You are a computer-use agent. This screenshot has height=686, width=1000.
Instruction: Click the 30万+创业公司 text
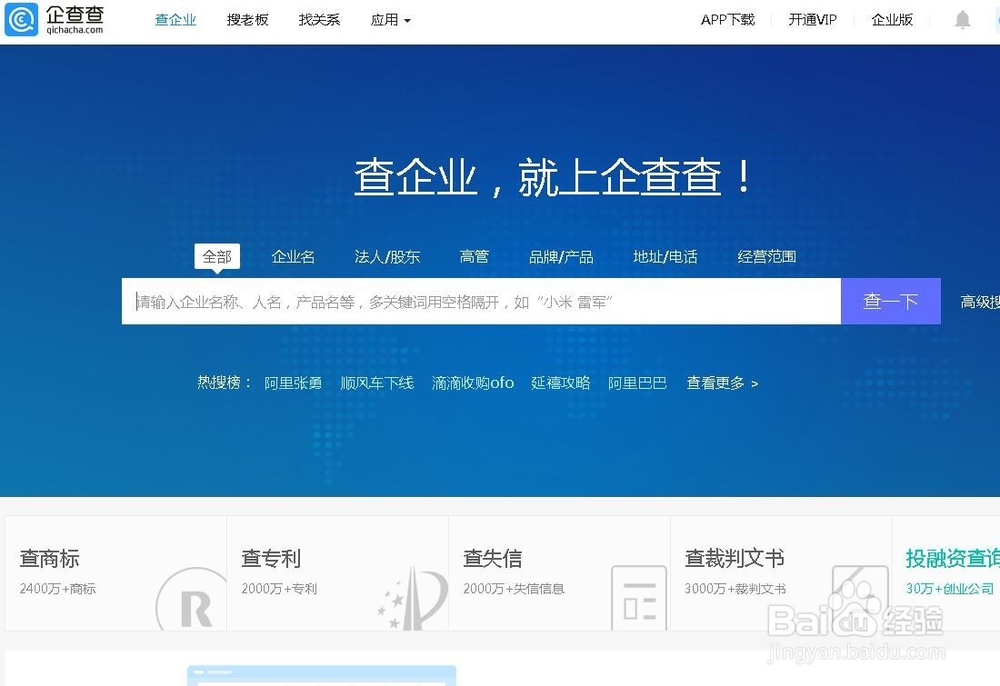[950, 588]
